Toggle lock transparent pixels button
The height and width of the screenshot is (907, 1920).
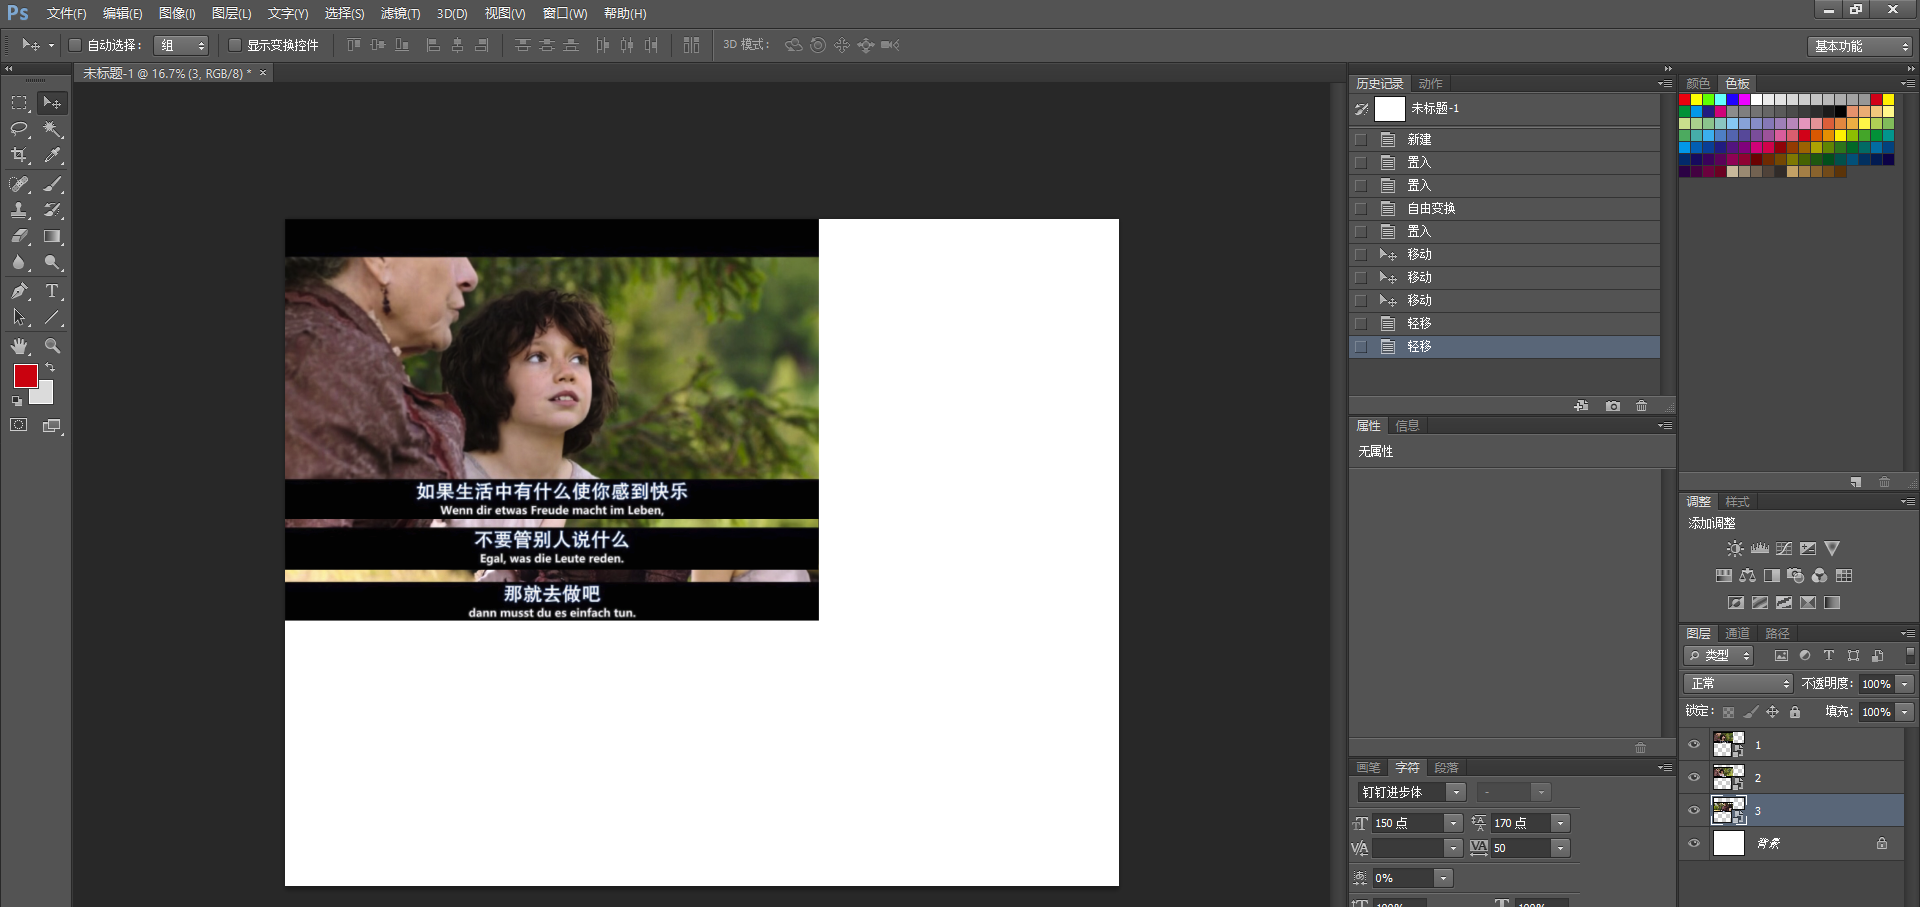(x=1728, y=712)
